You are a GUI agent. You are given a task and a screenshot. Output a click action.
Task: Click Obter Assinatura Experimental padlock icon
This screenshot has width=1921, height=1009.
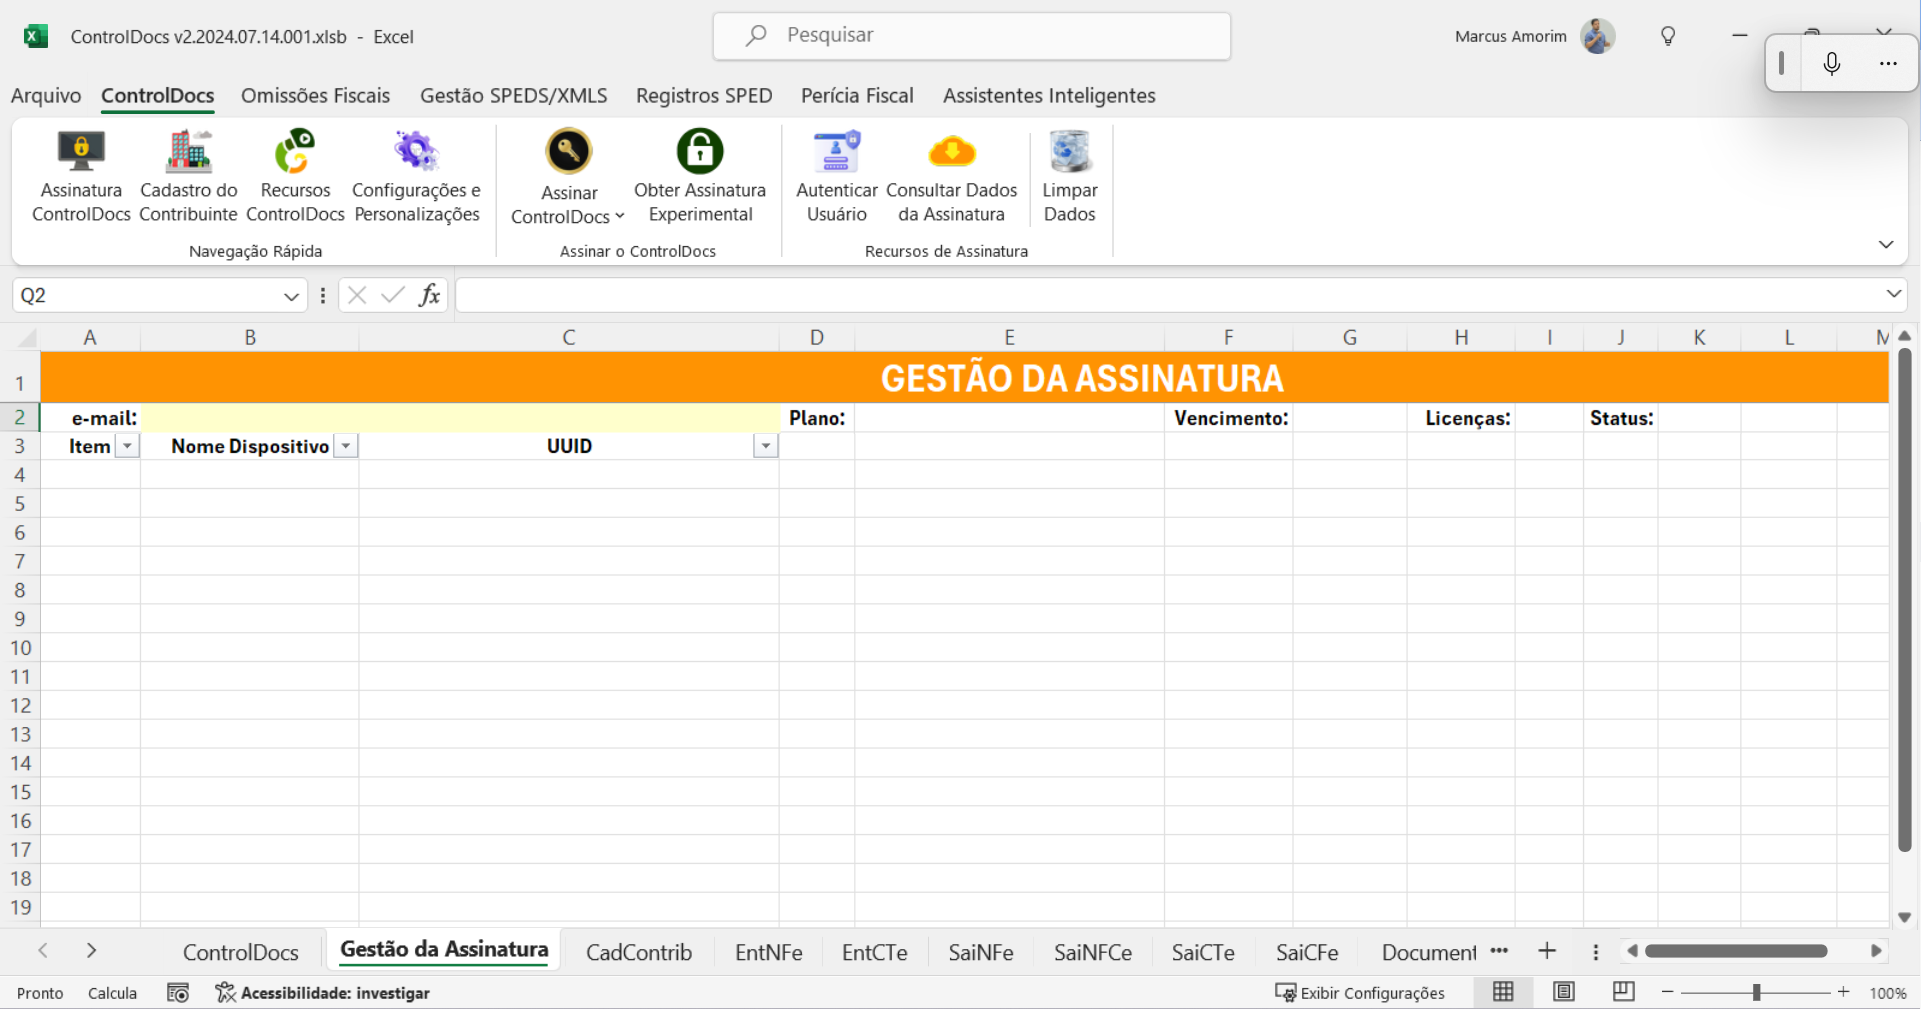pyautogui.click(x=700, y=152)
